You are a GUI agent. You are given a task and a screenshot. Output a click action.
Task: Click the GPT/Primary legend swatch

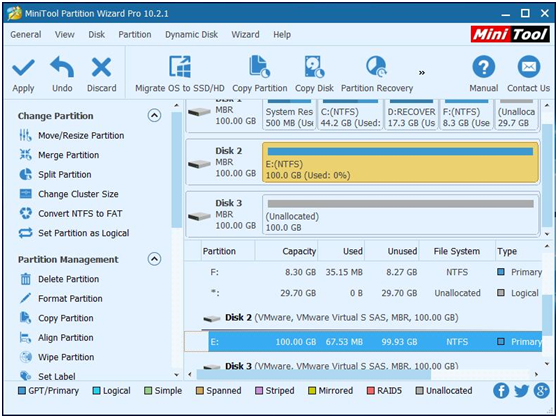click(22, 391)
